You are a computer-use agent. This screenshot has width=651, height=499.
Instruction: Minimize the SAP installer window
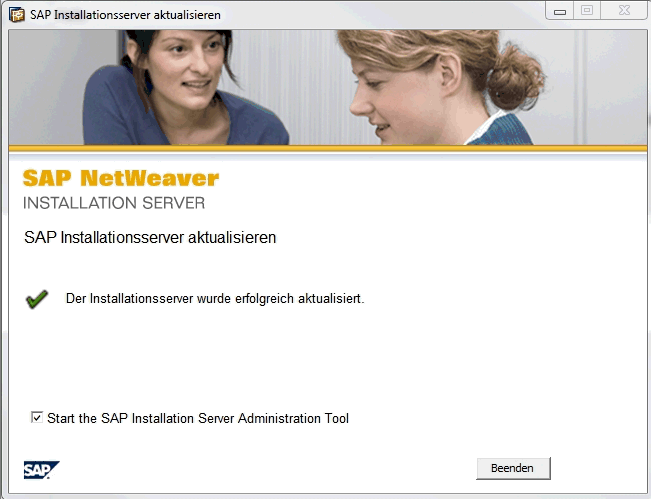click(x=560, y=10)
